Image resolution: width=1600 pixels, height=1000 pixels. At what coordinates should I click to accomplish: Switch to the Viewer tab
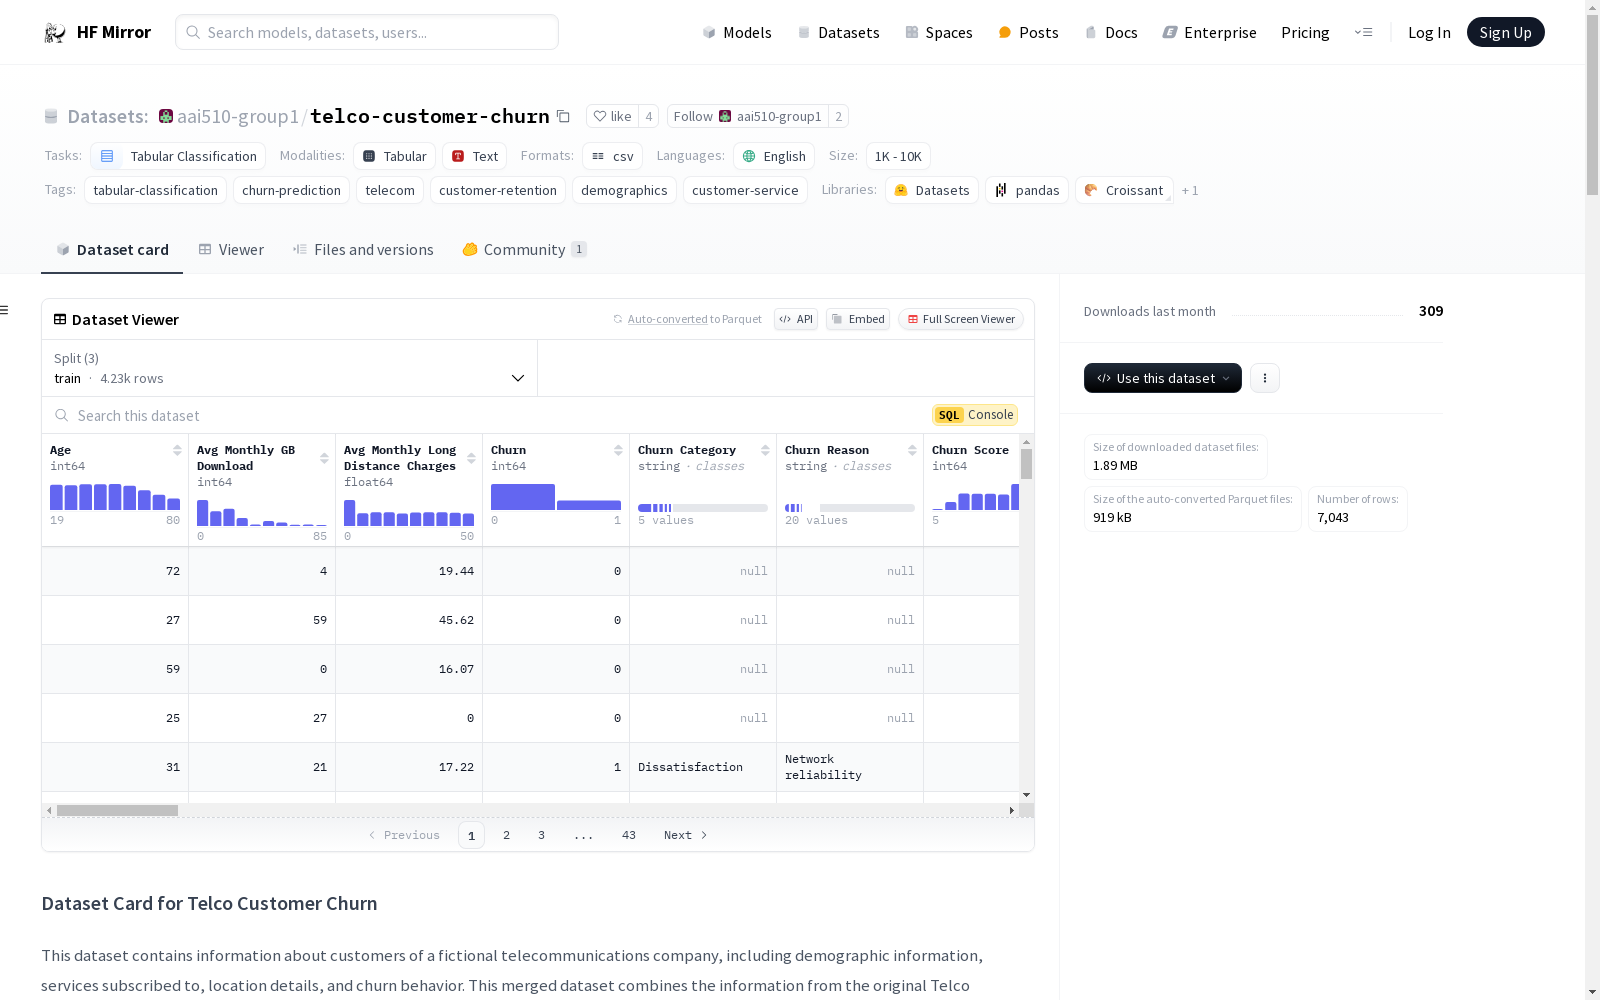pyautogui.click(x=231, y=250)
